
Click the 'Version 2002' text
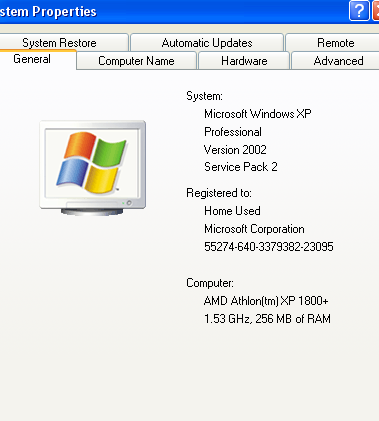pos(235,150)
